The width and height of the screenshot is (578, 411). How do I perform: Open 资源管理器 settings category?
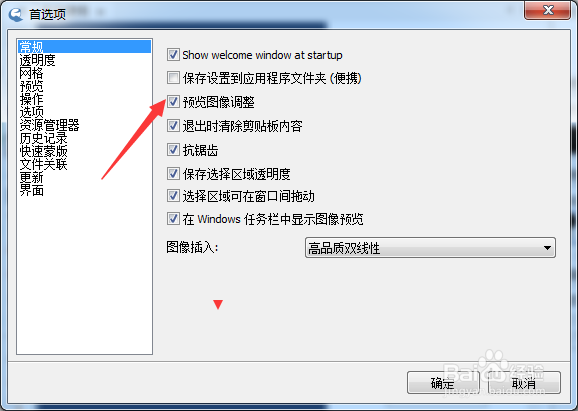tap(49, 125)
